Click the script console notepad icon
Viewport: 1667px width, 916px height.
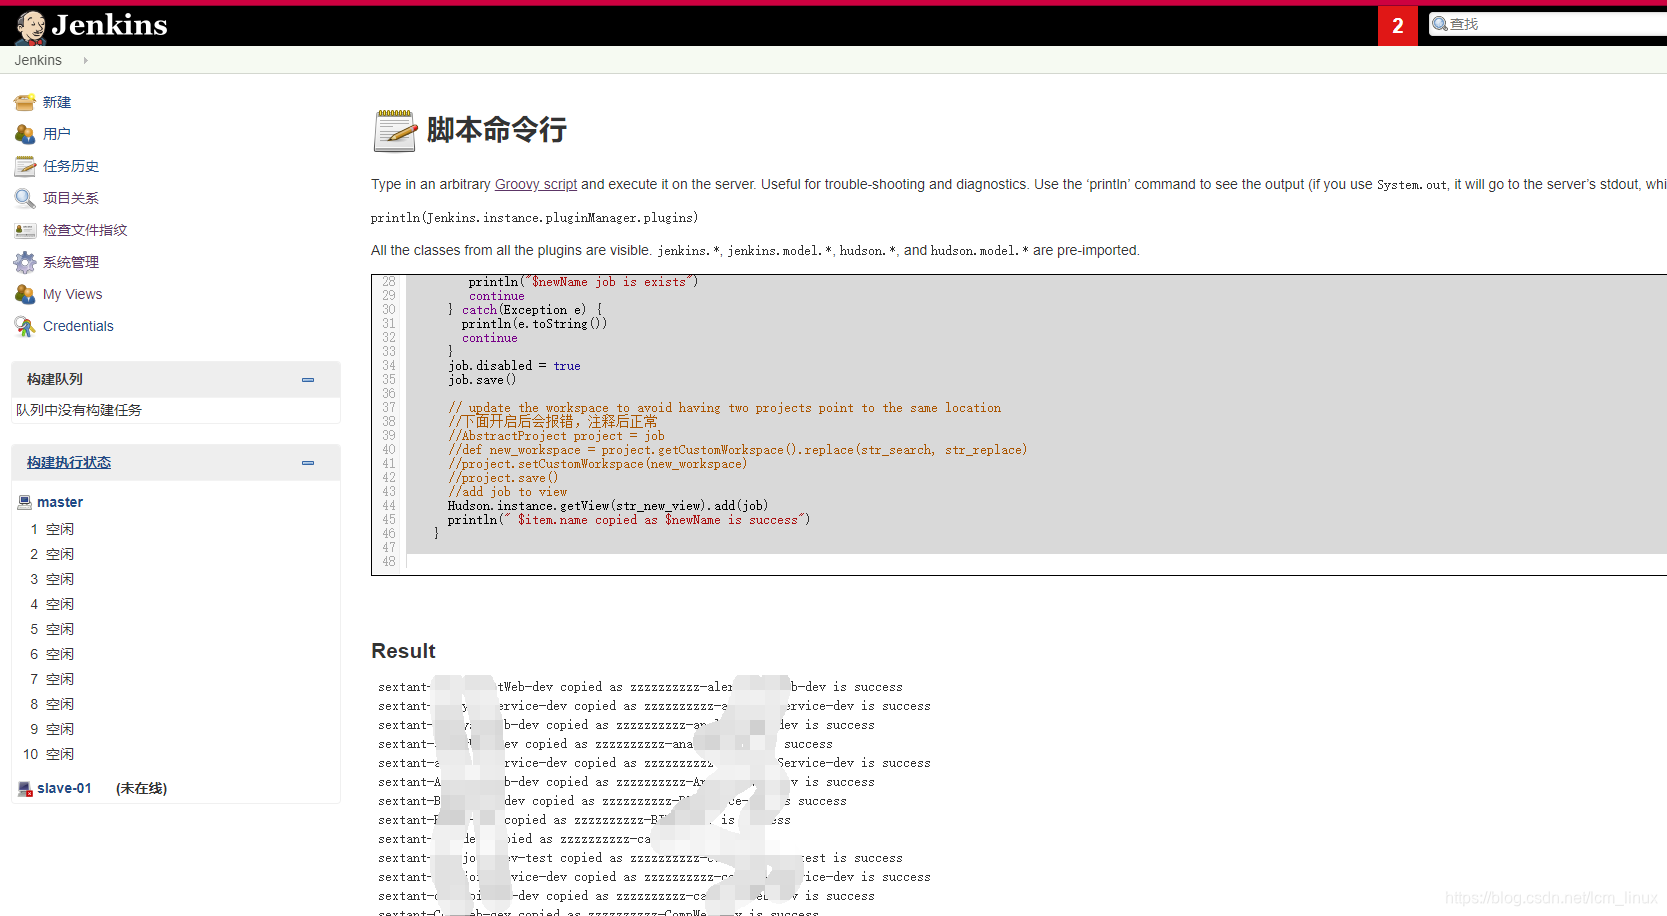pyautogui.click(x=394, y=130)
